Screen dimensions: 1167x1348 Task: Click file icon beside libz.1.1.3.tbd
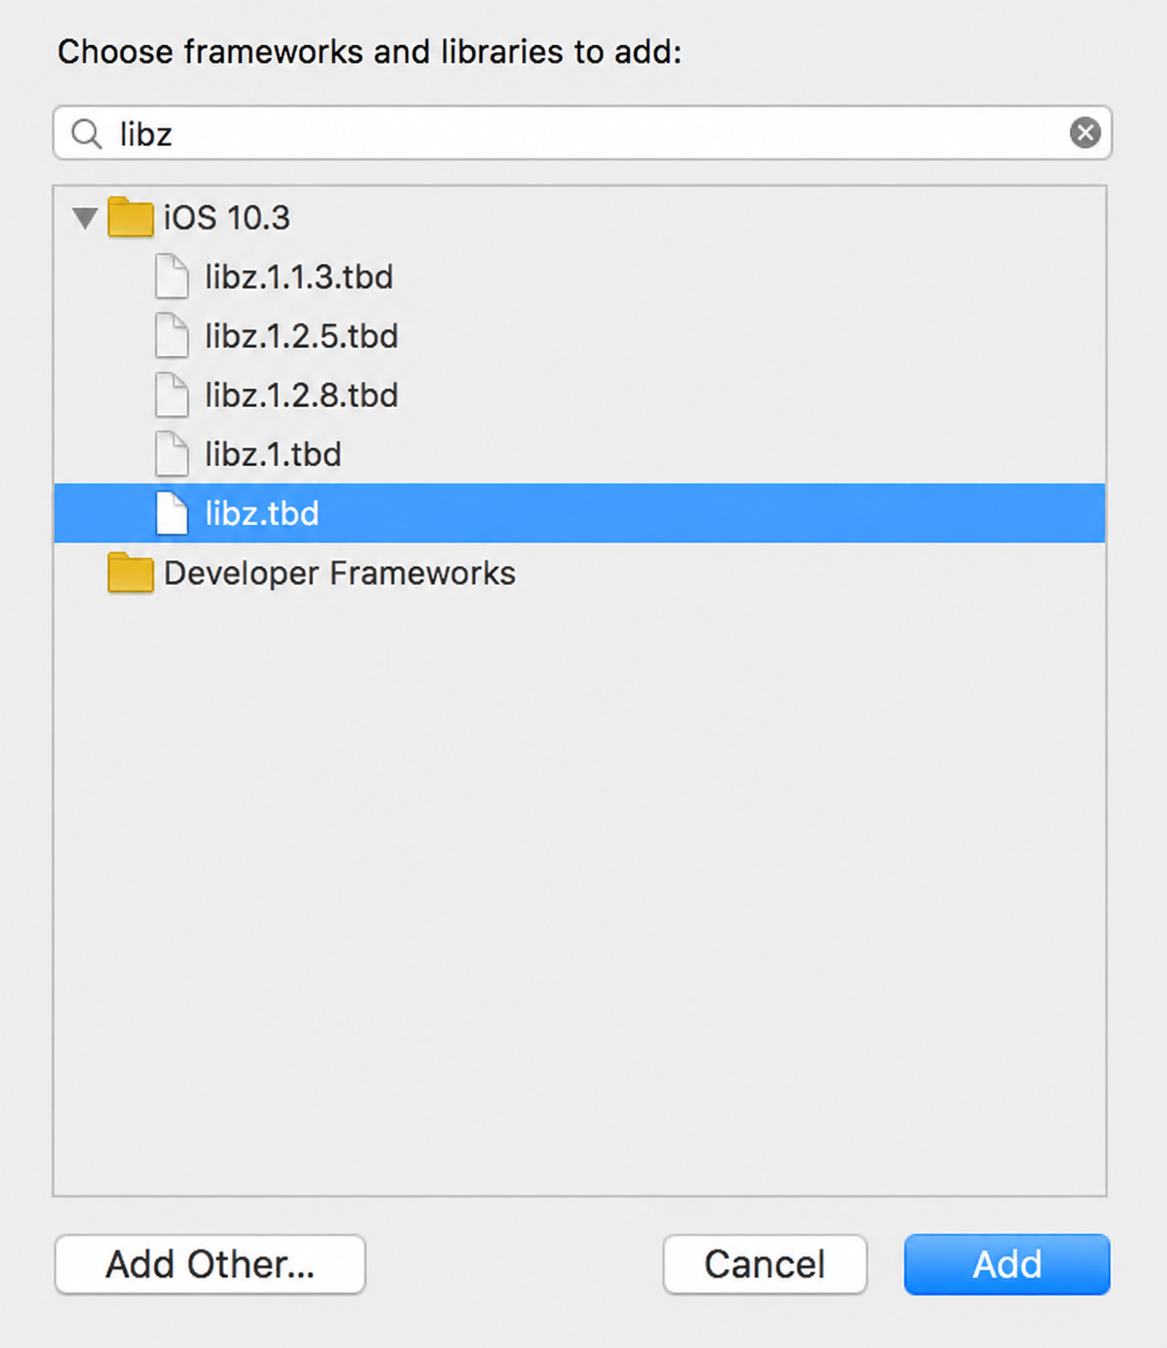pyautogui.click(x=172, y=276)
